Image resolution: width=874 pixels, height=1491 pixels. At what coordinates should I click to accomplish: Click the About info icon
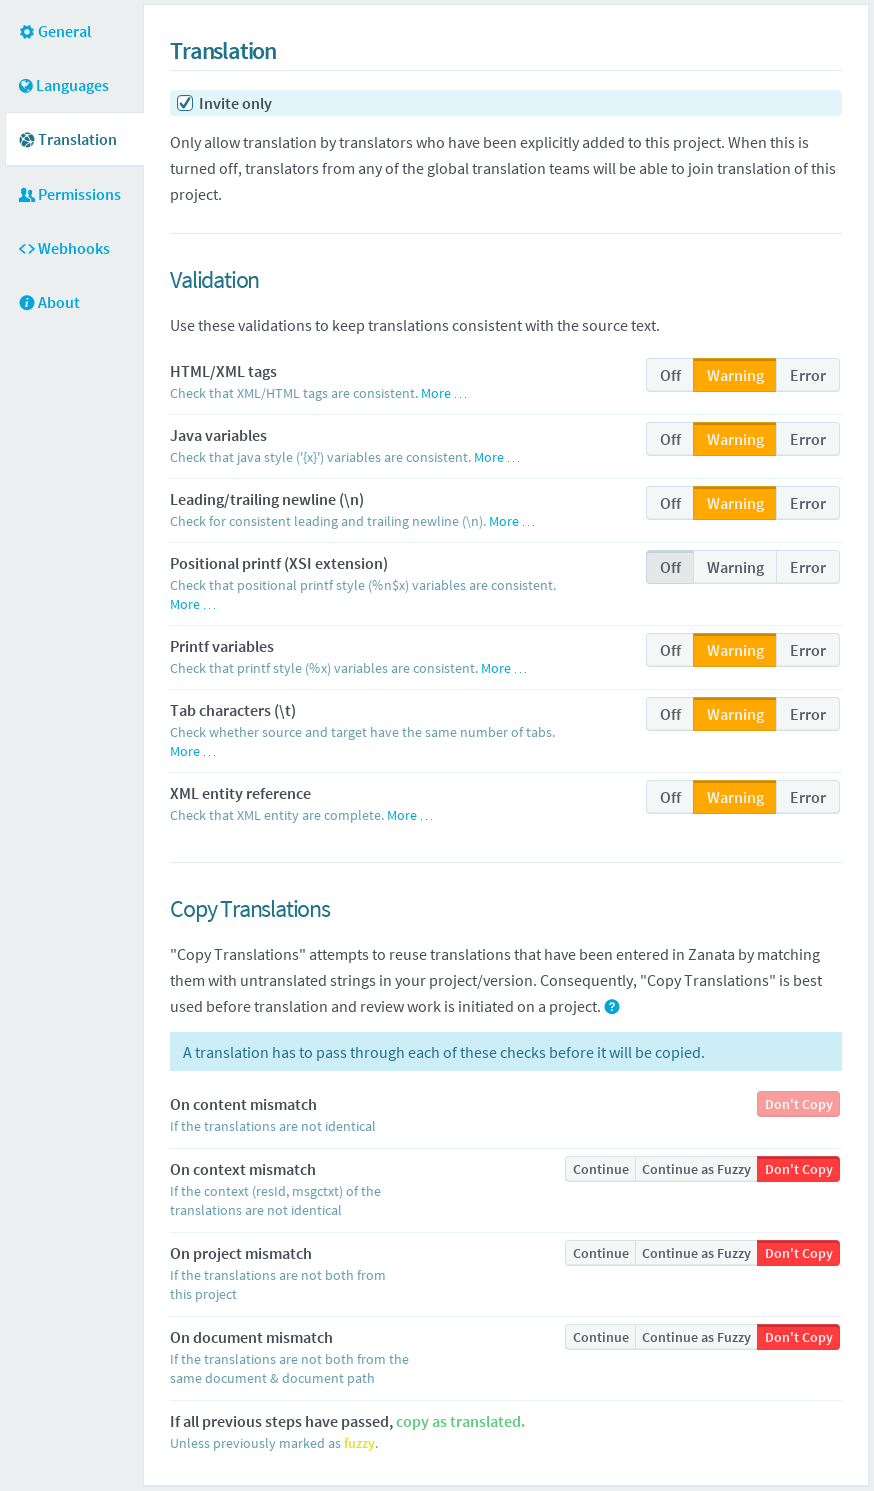(x=27, y=303)
